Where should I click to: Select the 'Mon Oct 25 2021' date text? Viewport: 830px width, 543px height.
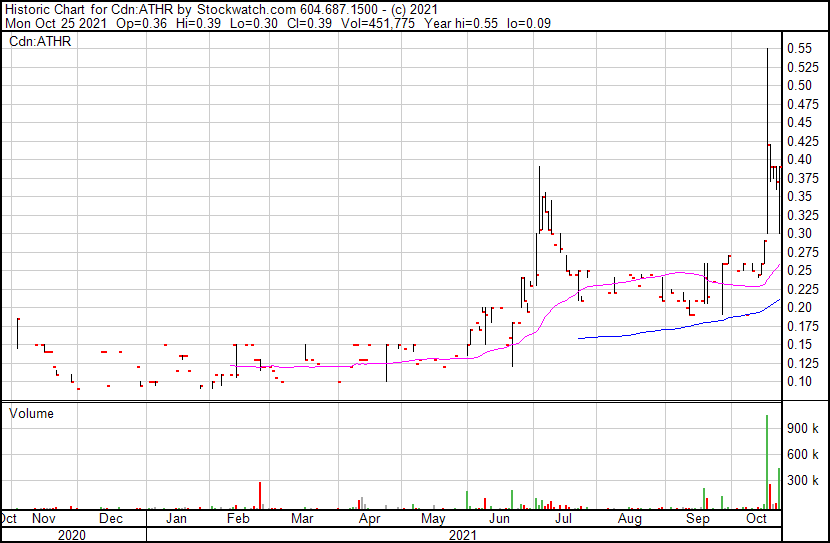click(x=56, y=23)
